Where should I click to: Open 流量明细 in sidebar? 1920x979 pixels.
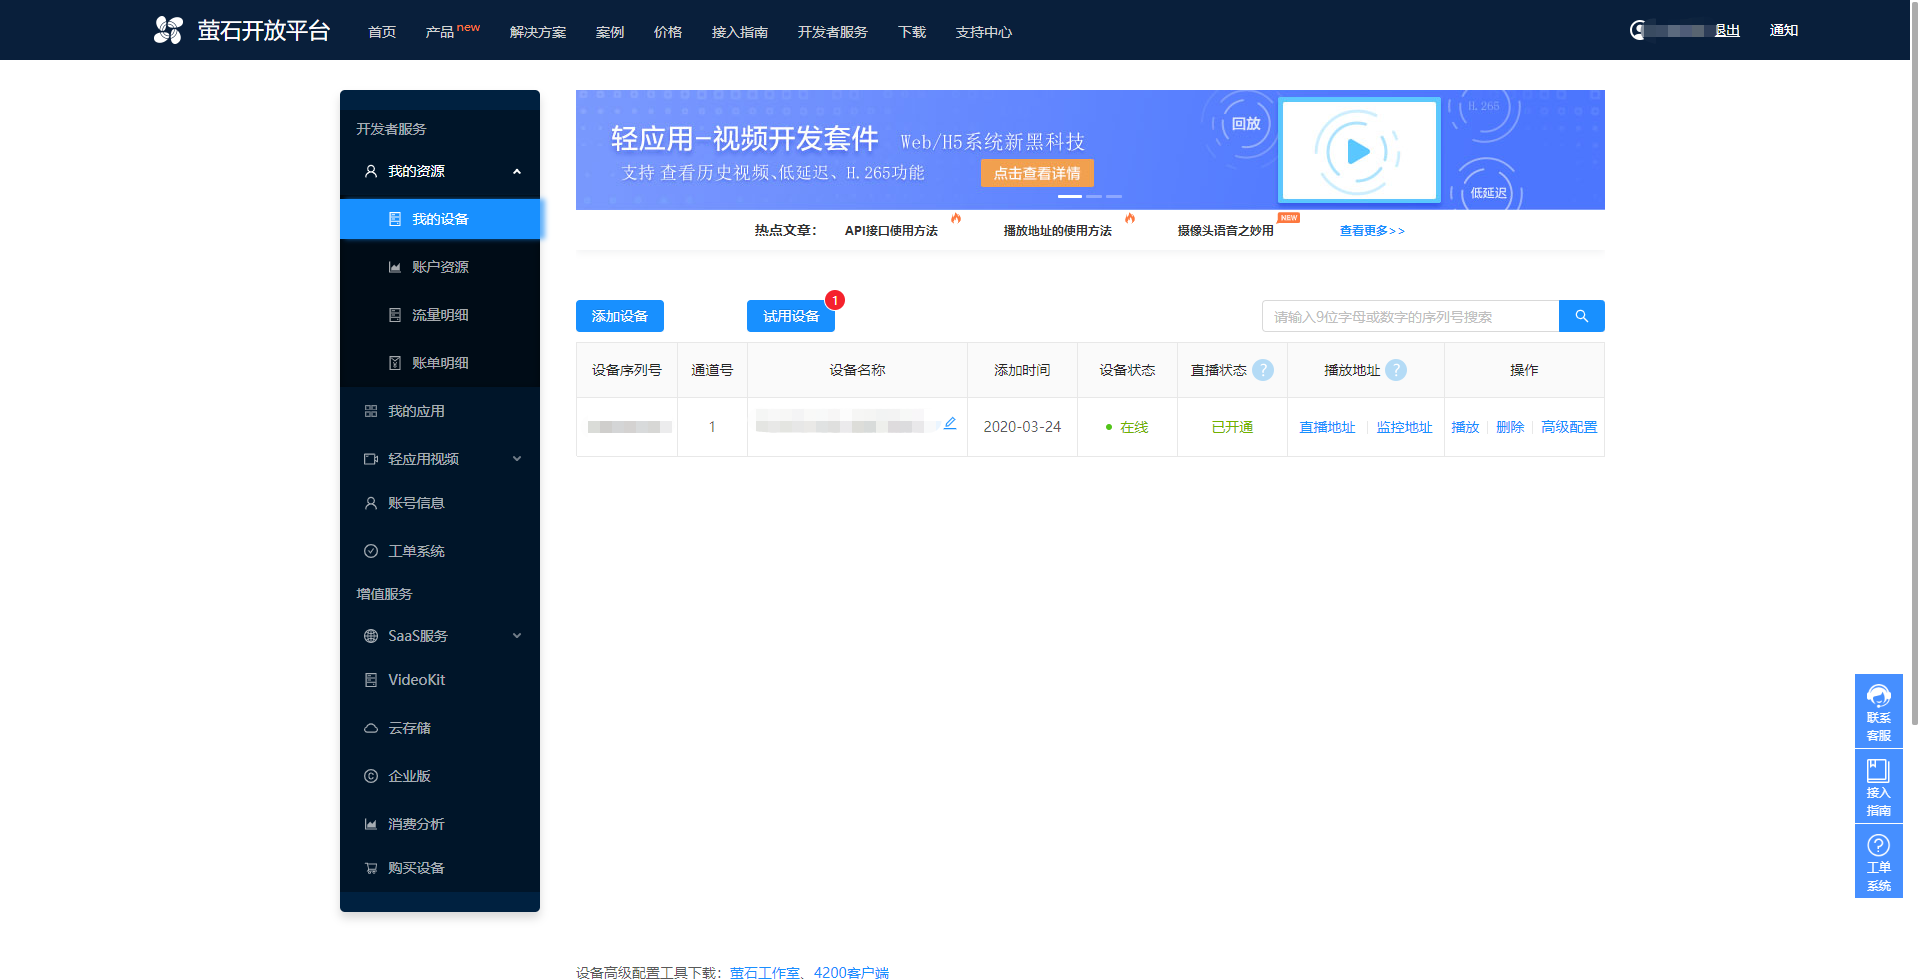(440, 315)
